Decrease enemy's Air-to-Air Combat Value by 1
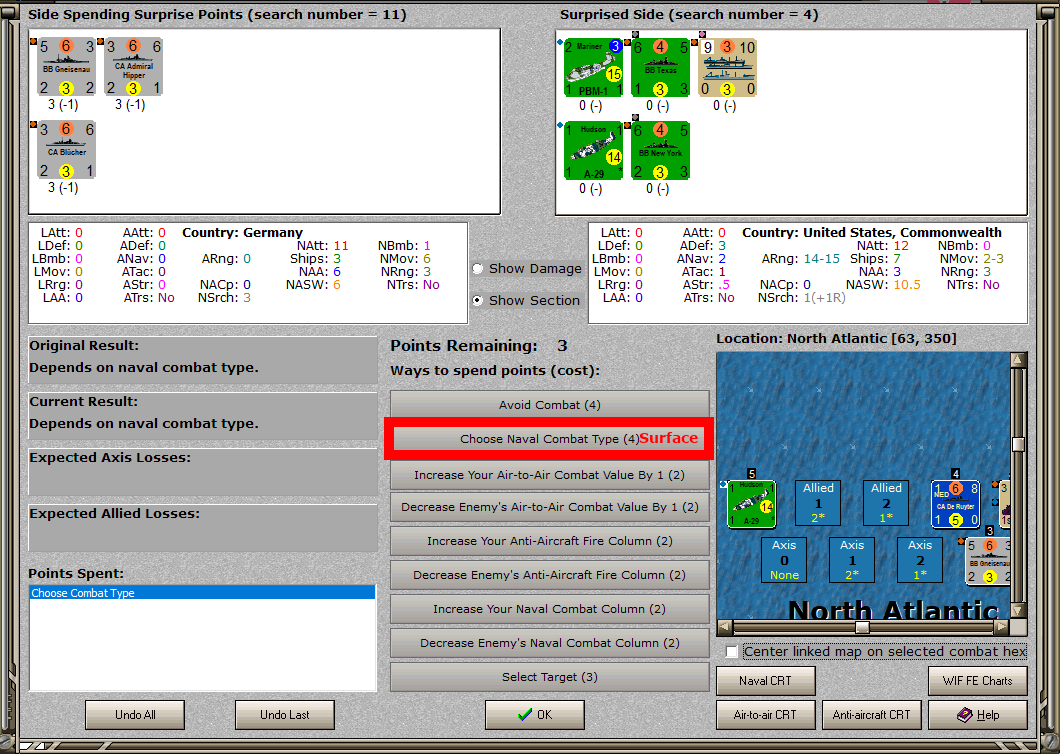1060x754 pixels. click(x=550, y=507)
